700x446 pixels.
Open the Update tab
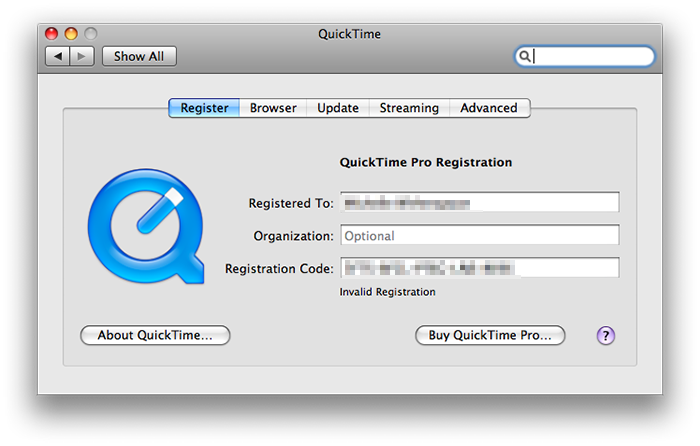pos(338,108)
